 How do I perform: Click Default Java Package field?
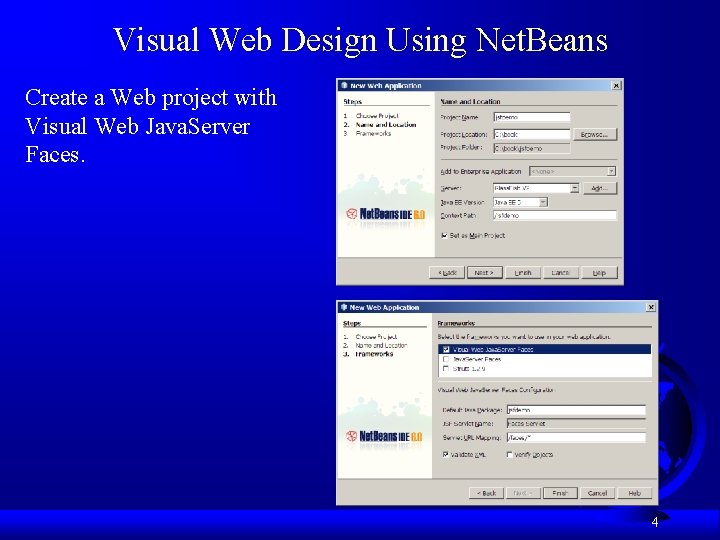click(x=576, y=410)
